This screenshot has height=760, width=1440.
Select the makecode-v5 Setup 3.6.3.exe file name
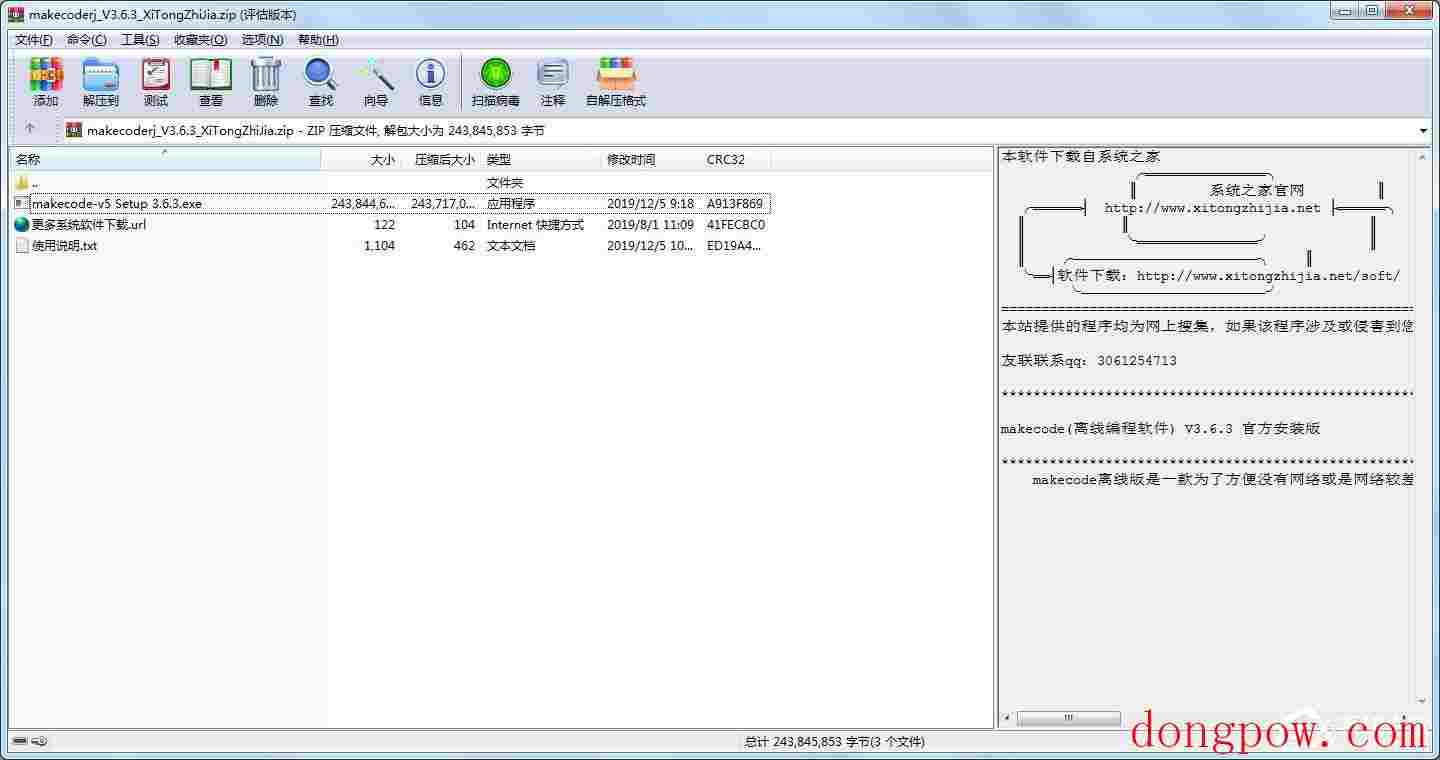[x=117, y=203]
